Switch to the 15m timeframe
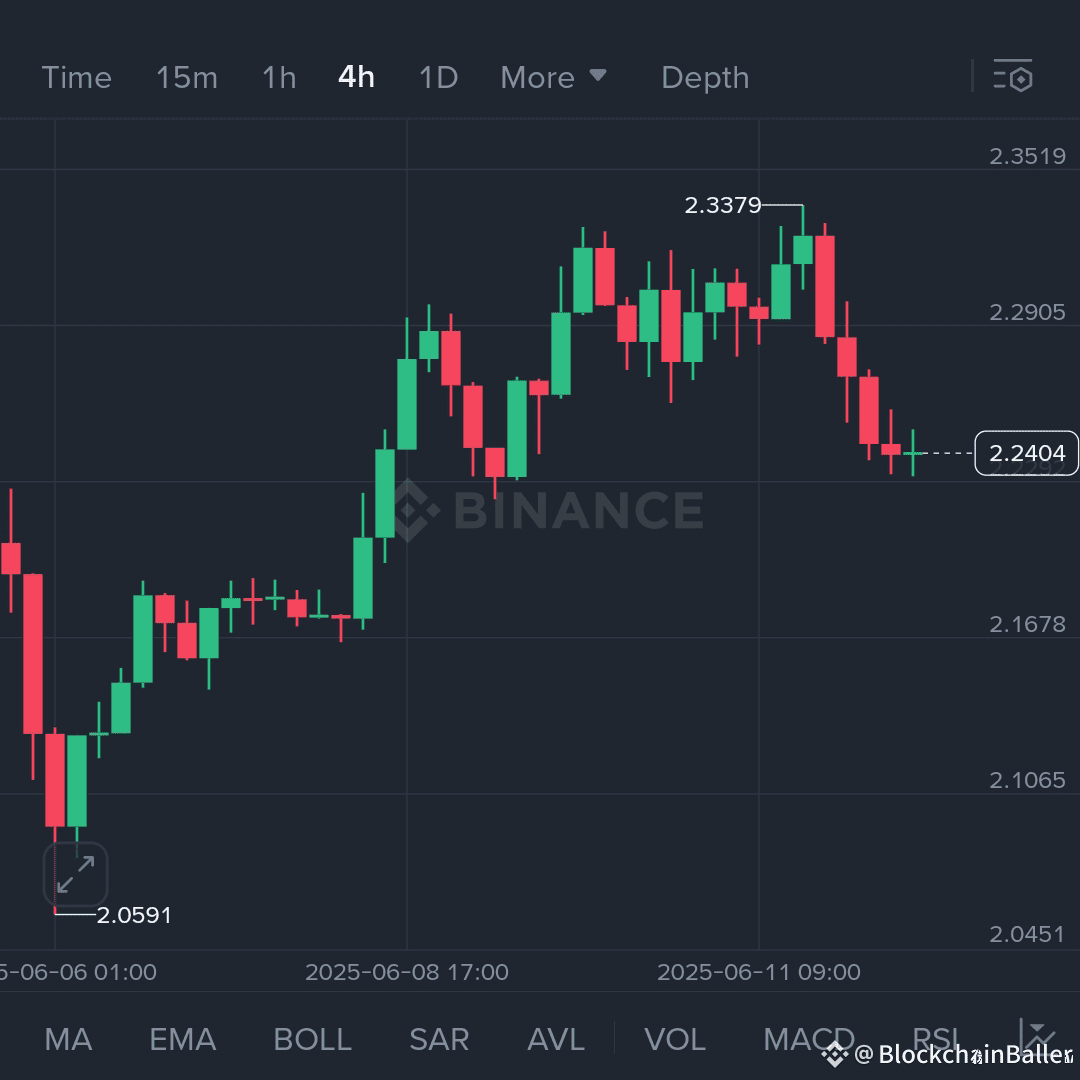The image size is (1080, 1080). coord(187,77)
